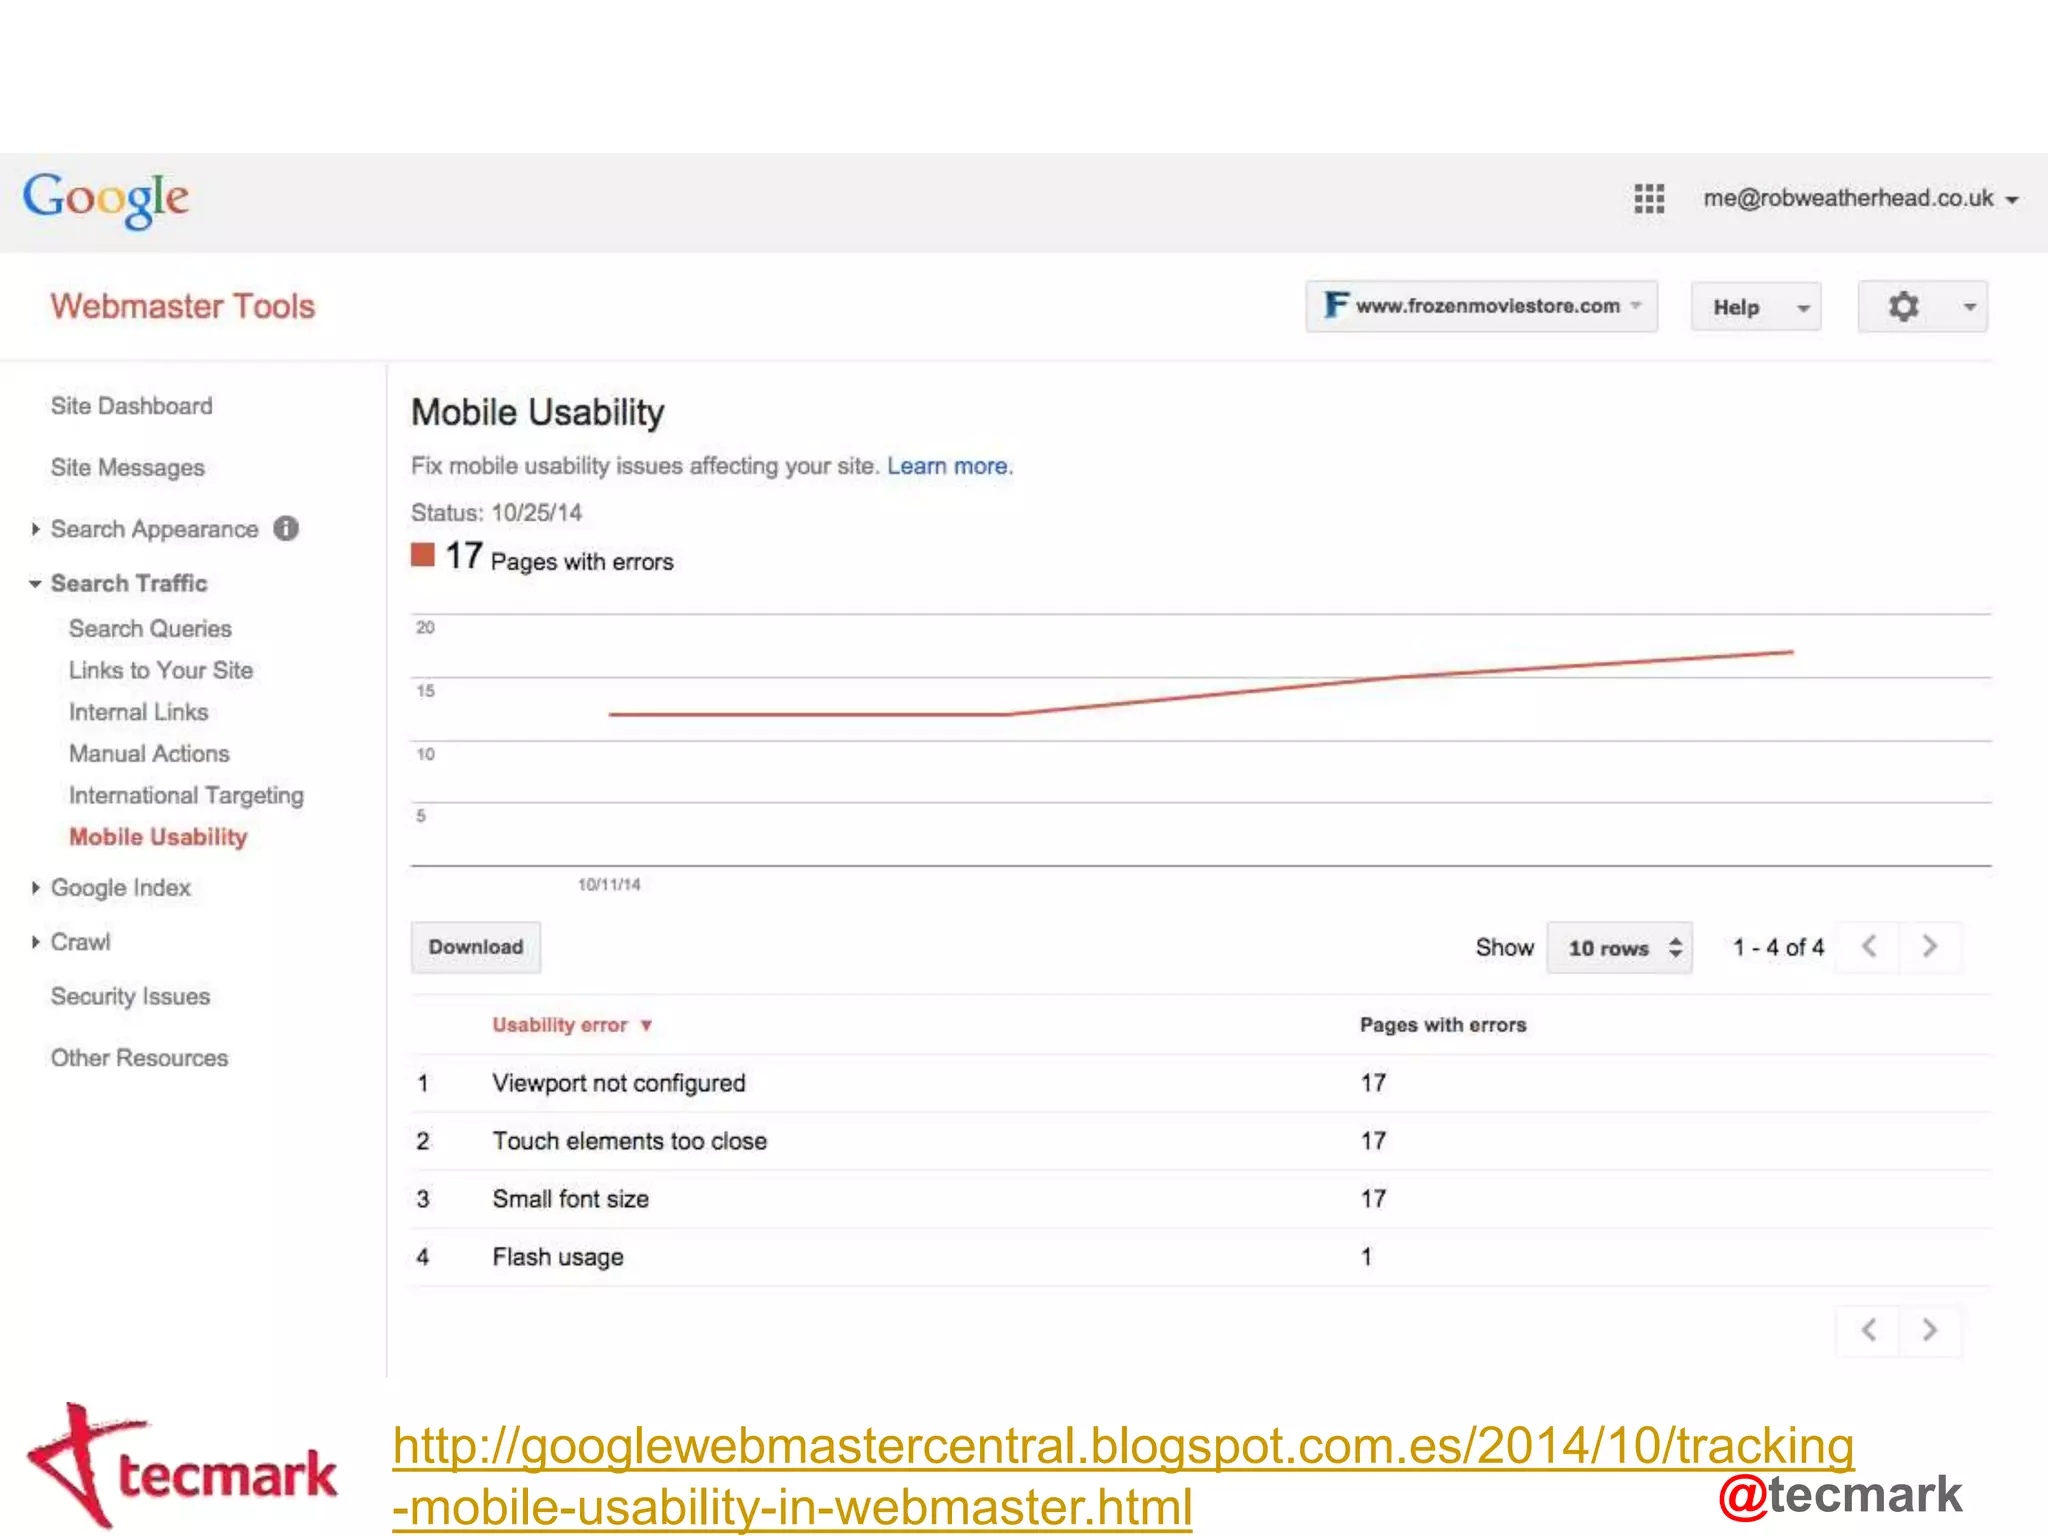The height and width of the screenshot is (1536, 2048).
Task: Open the Google apps grid icon
Action: tap(1649, 198)
